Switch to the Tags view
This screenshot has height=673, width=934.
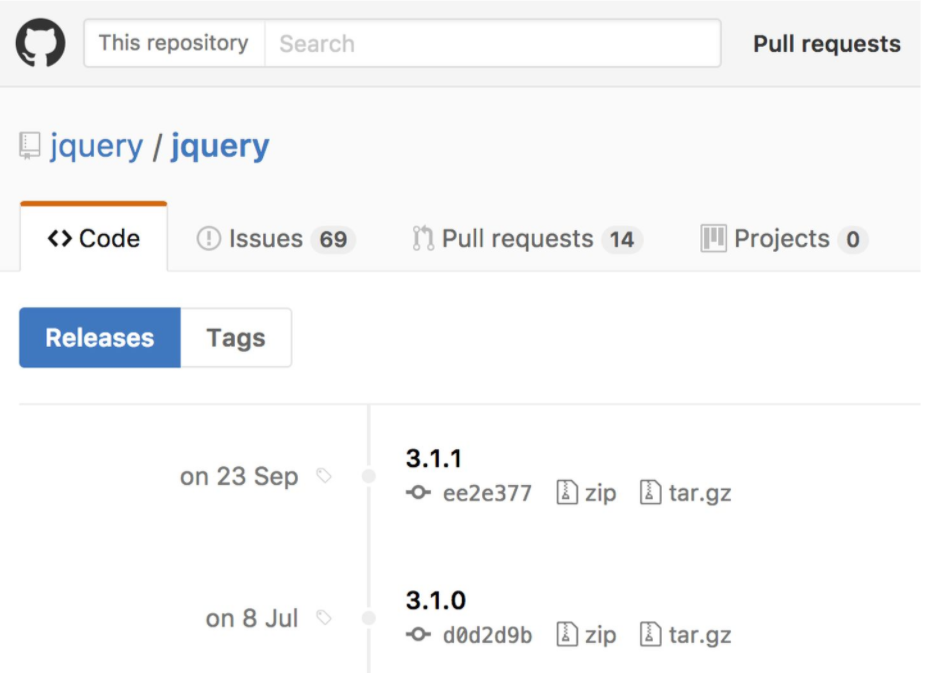(x=236, y=338)
